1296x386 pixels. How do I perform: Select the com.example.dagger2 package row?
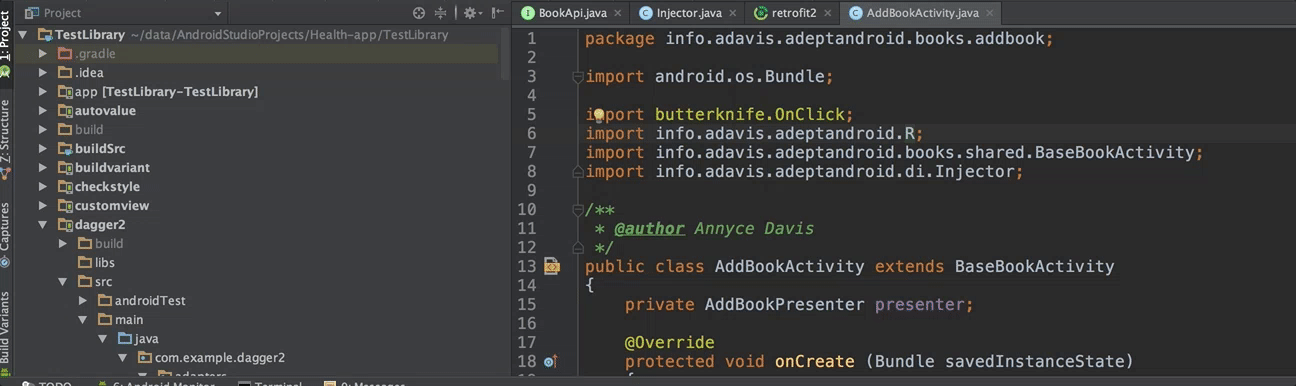click(x=256, y=357)
